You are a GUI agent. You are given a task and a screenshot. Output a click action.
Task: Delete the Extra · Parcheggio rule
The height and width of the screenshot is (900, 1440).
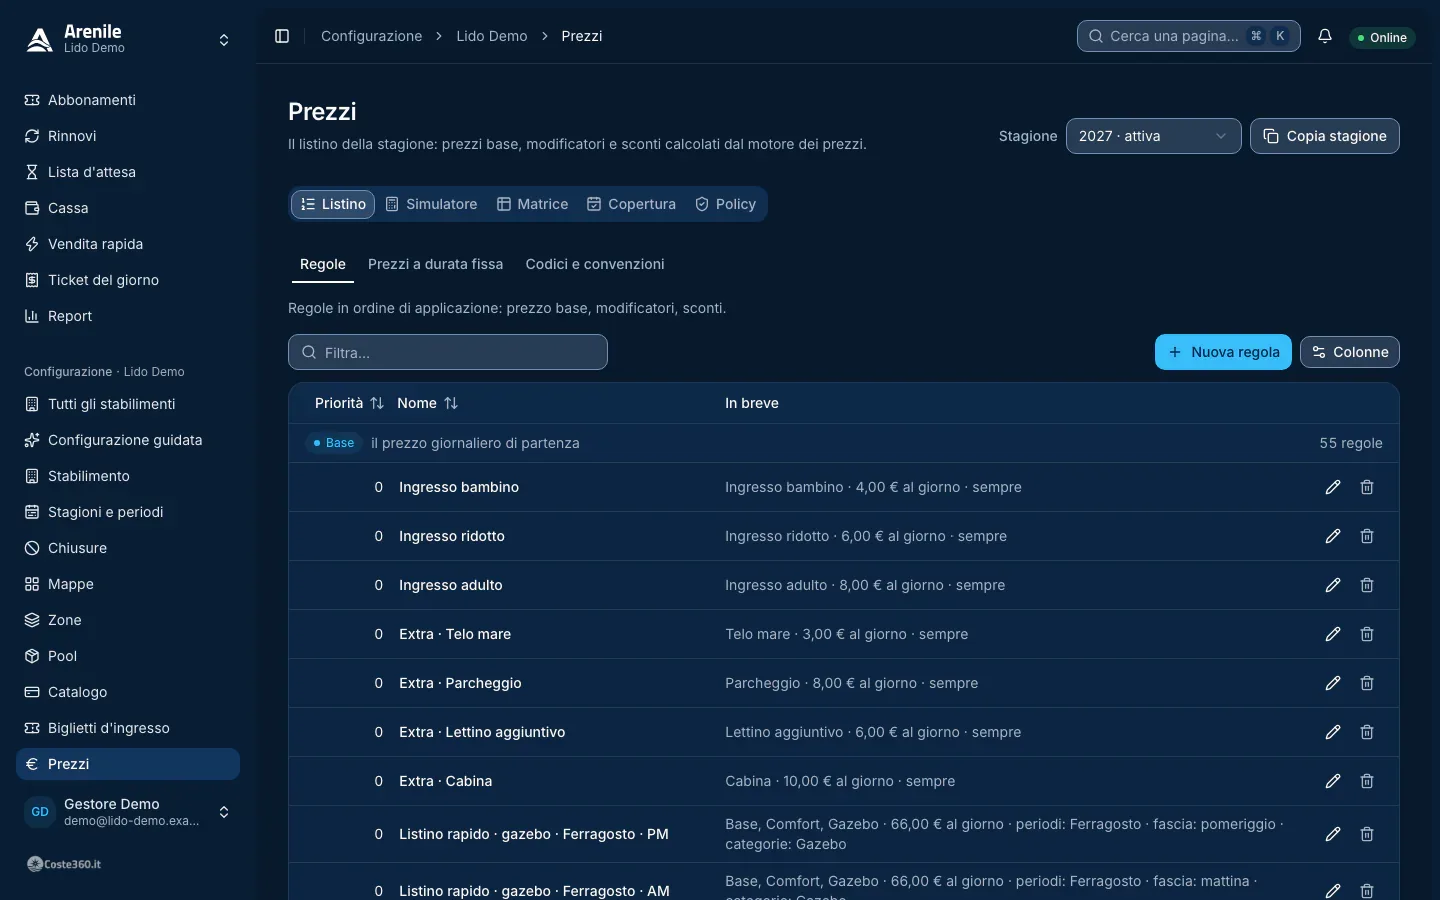click(1367, 683)
